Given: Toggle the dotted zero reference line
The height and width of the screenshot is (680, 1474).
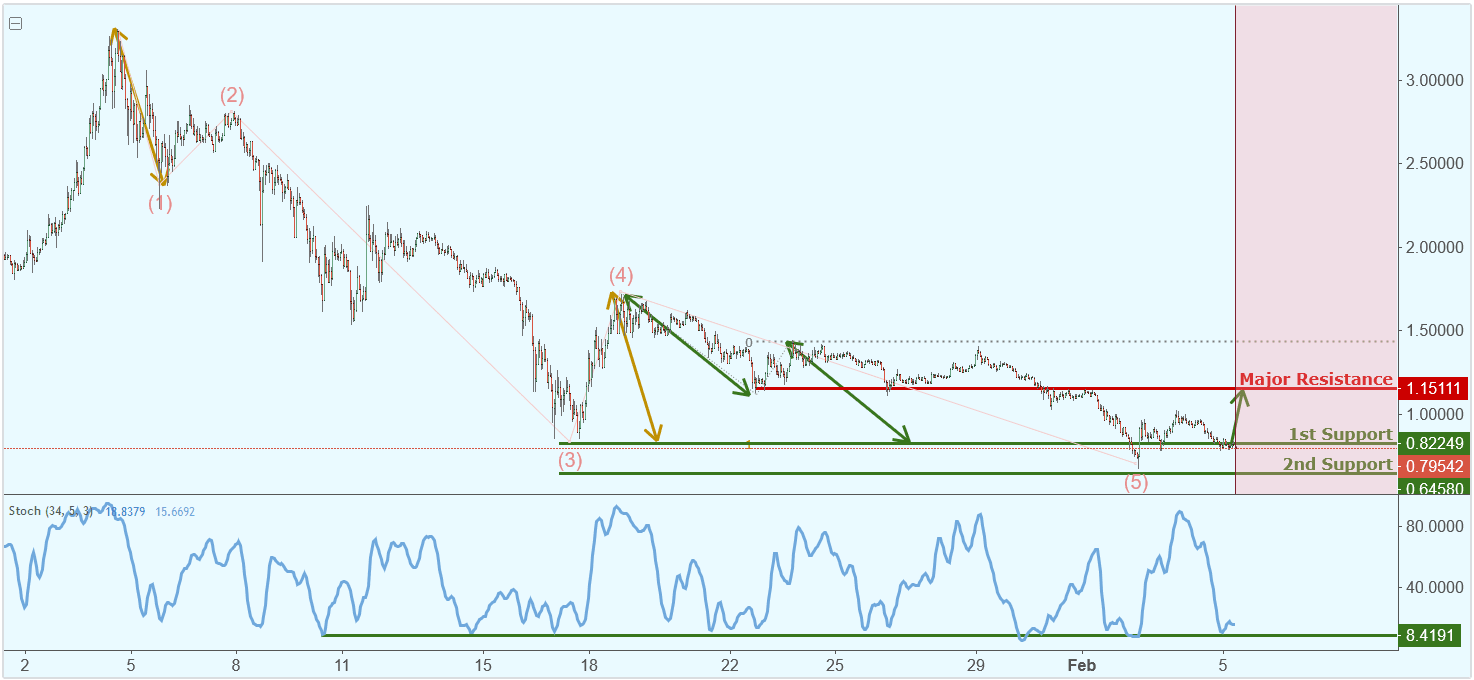Looking at the screenshot, I should coord(1000,340).
